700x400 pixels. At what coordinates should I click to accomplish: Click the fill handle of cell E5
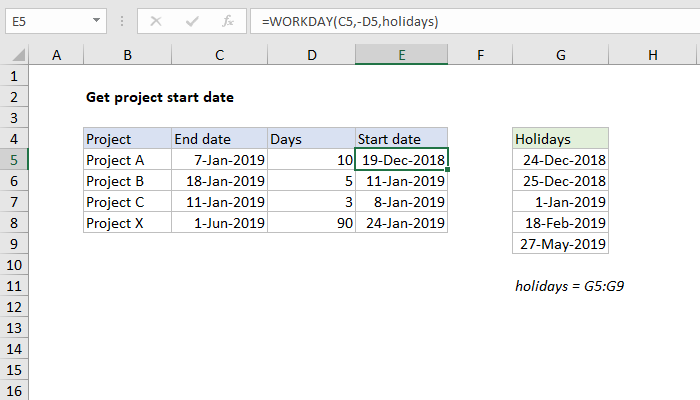tap(447, 170)
